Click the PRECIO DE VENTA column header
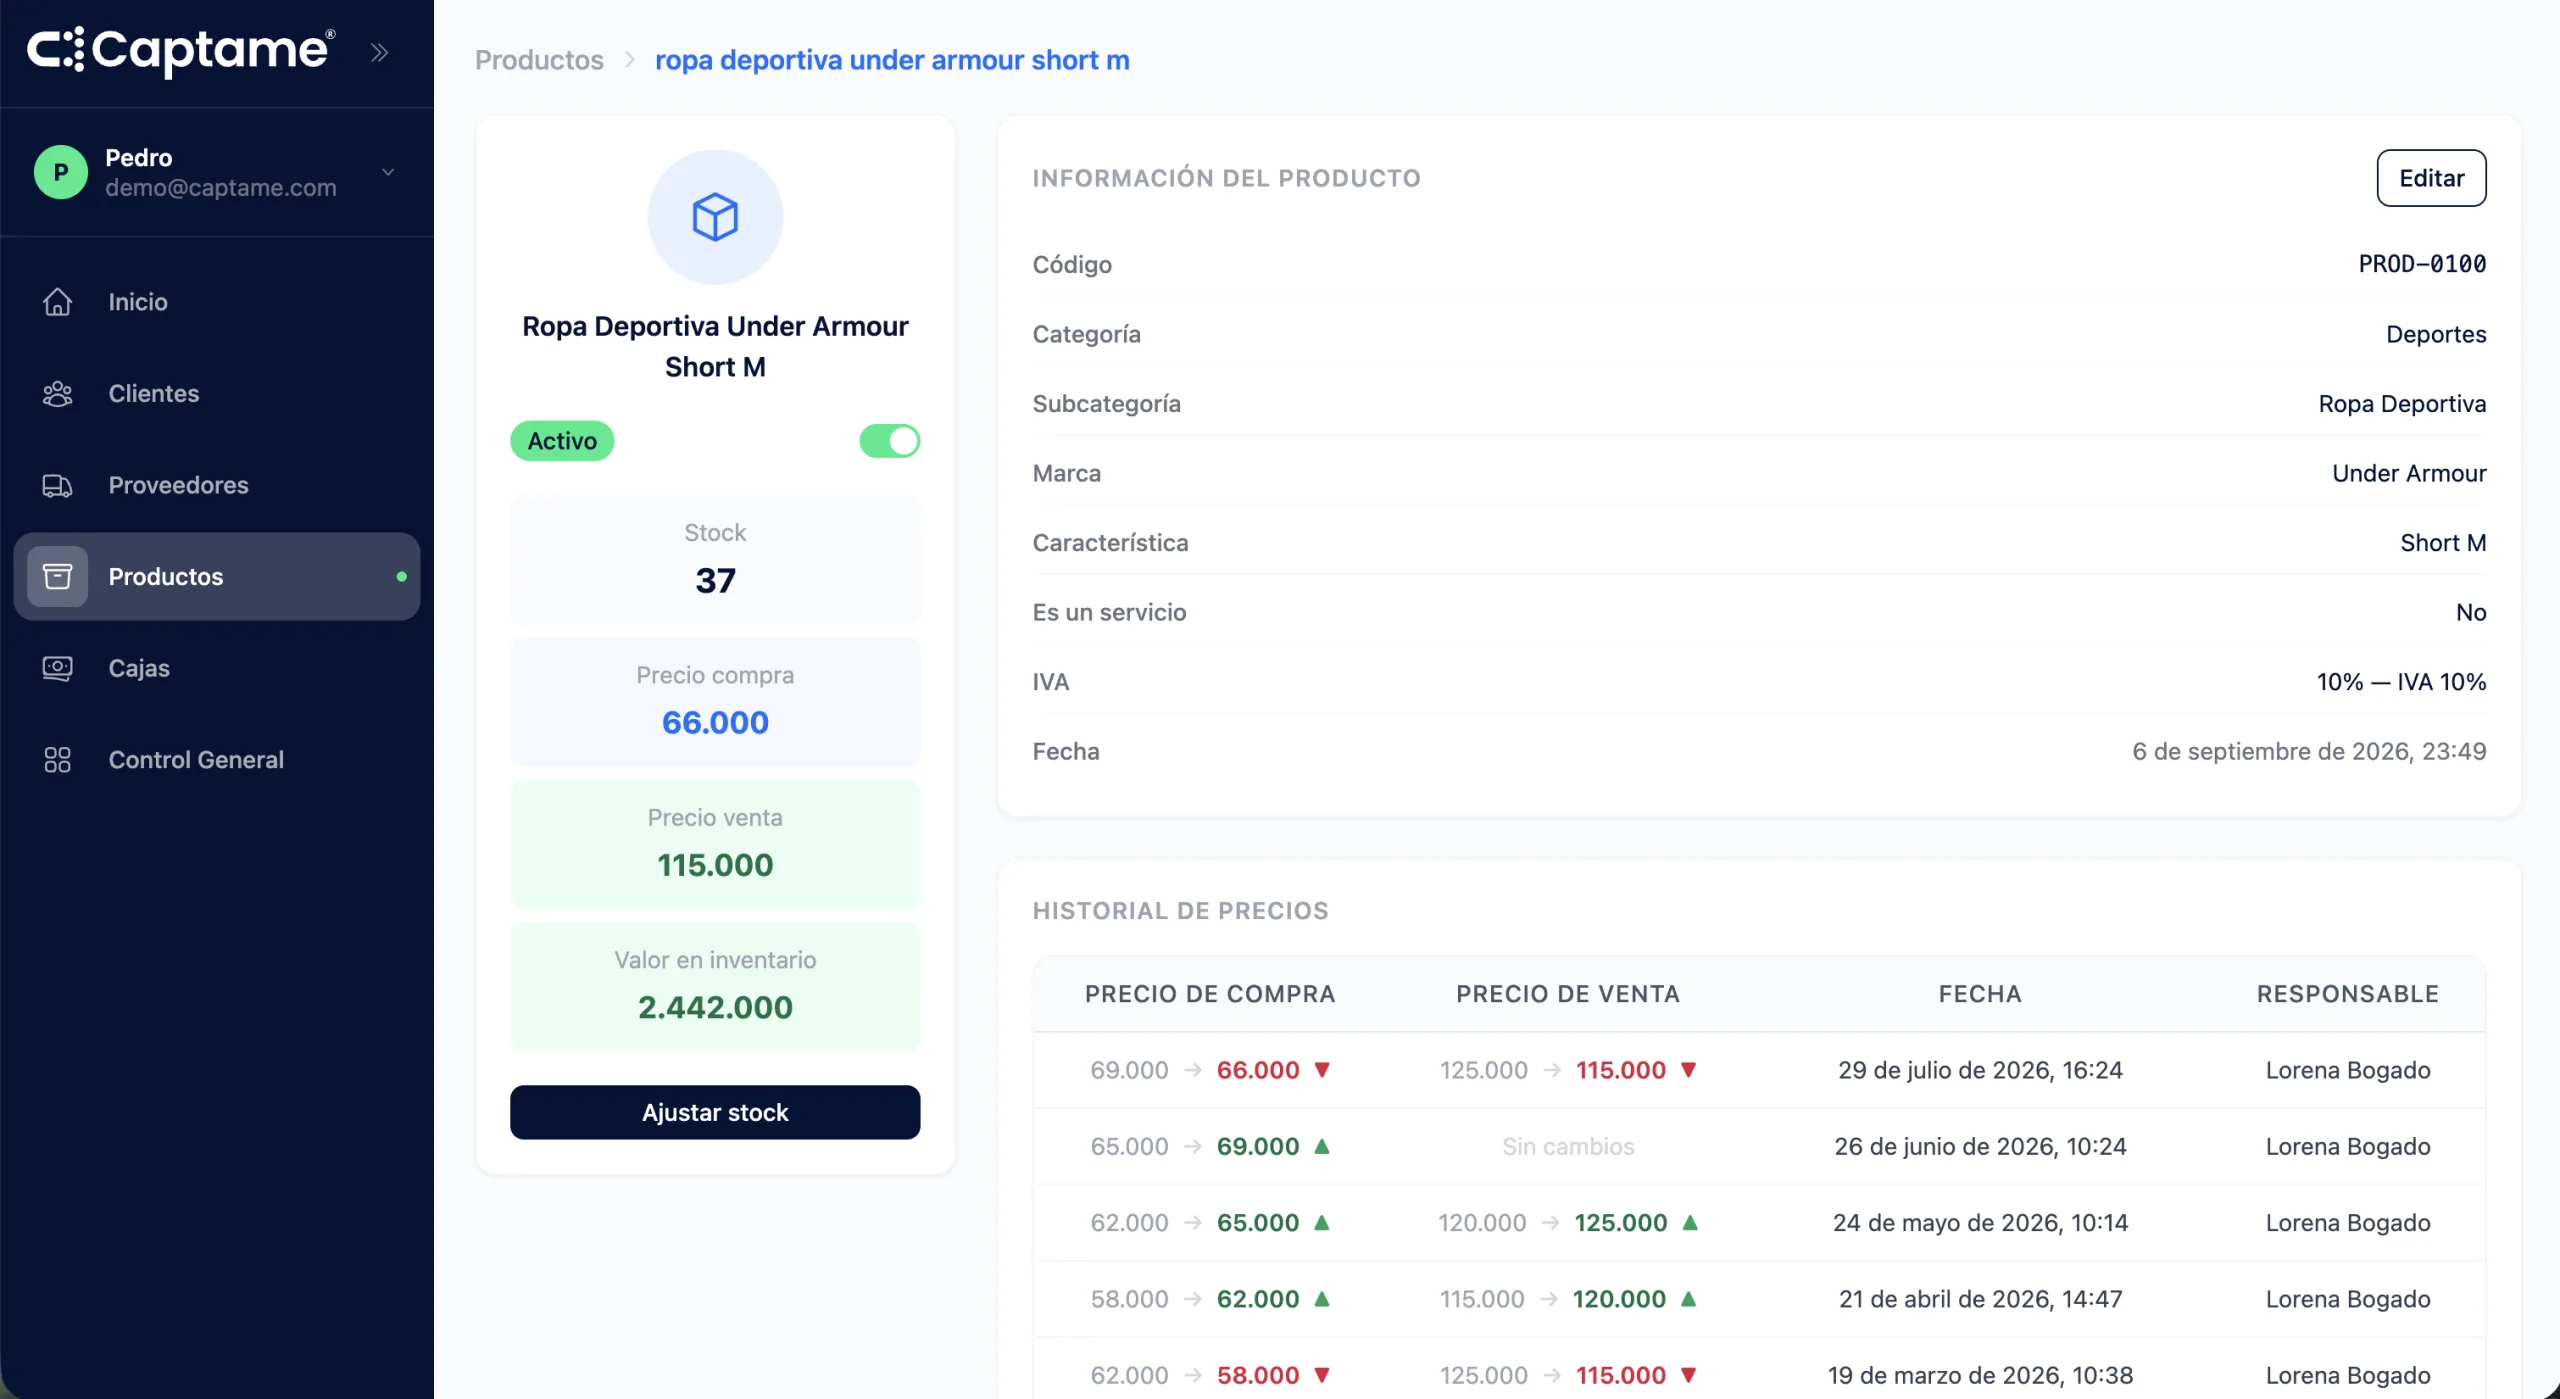Image resolution: width=2560 pixels, height=1399 pixels. [x=1568, y=994]
